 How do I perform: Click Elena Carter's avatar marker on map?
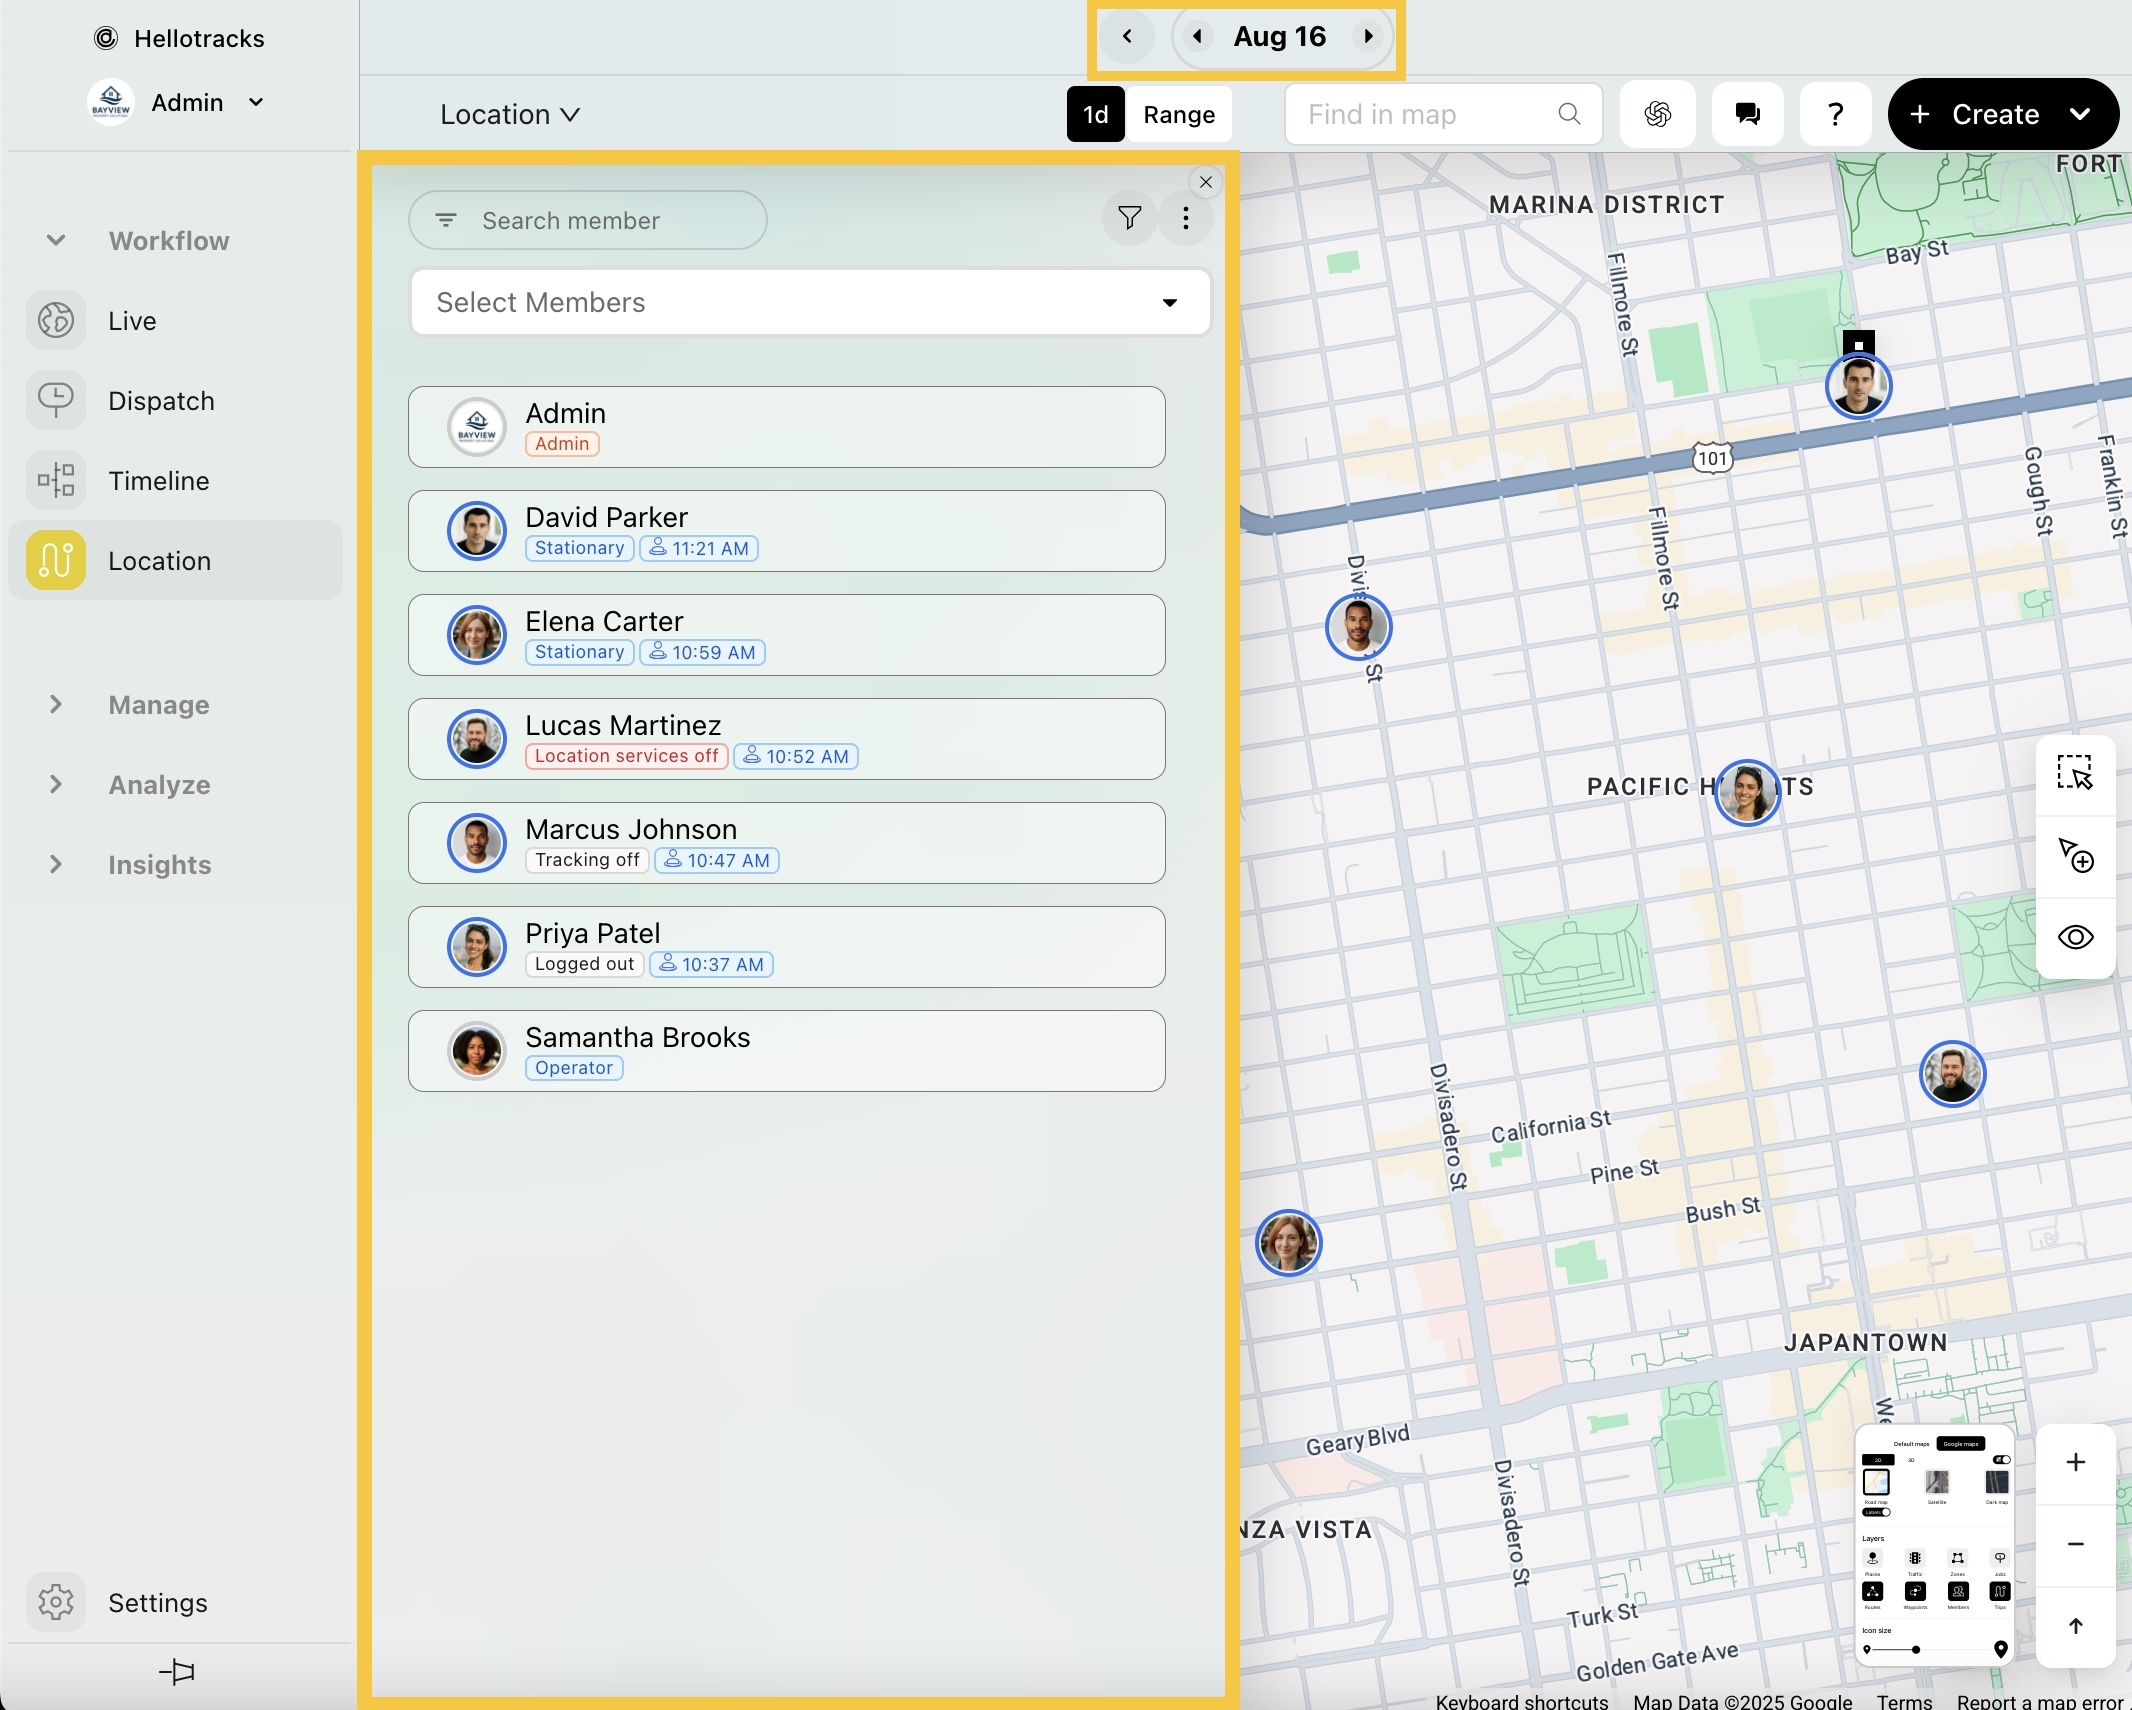(1288, 1243)
